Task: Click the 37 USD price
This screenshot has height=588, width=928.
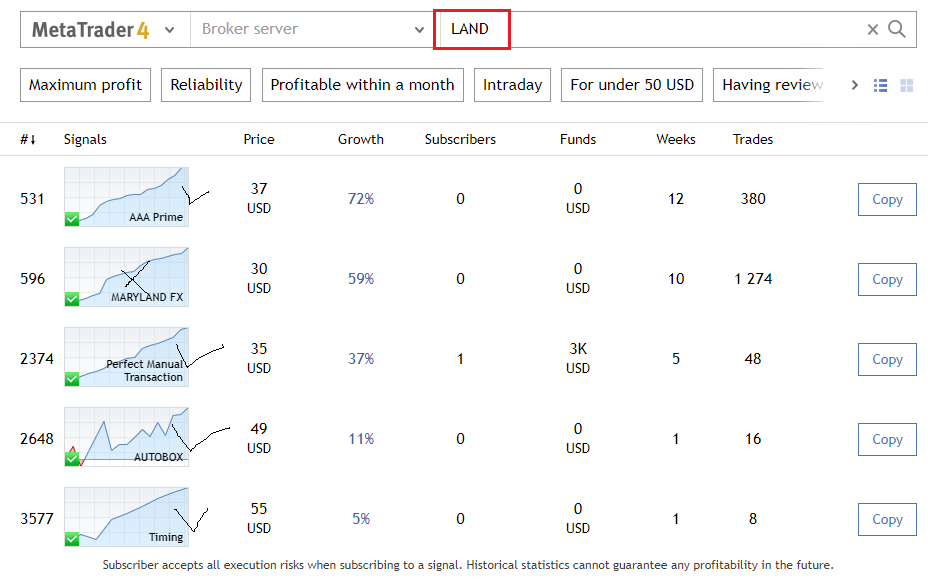Action: 259,198
